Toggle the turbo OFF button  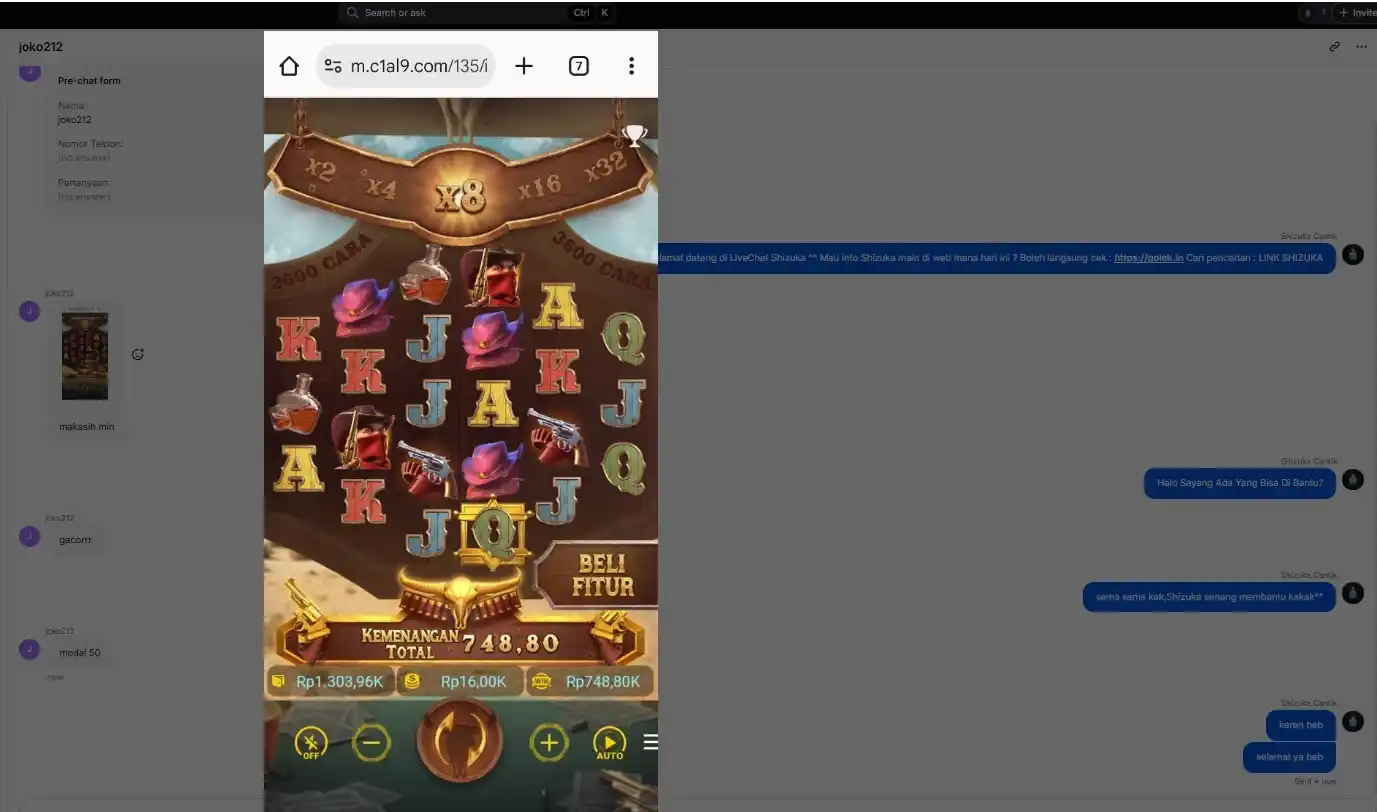[311, 743]
